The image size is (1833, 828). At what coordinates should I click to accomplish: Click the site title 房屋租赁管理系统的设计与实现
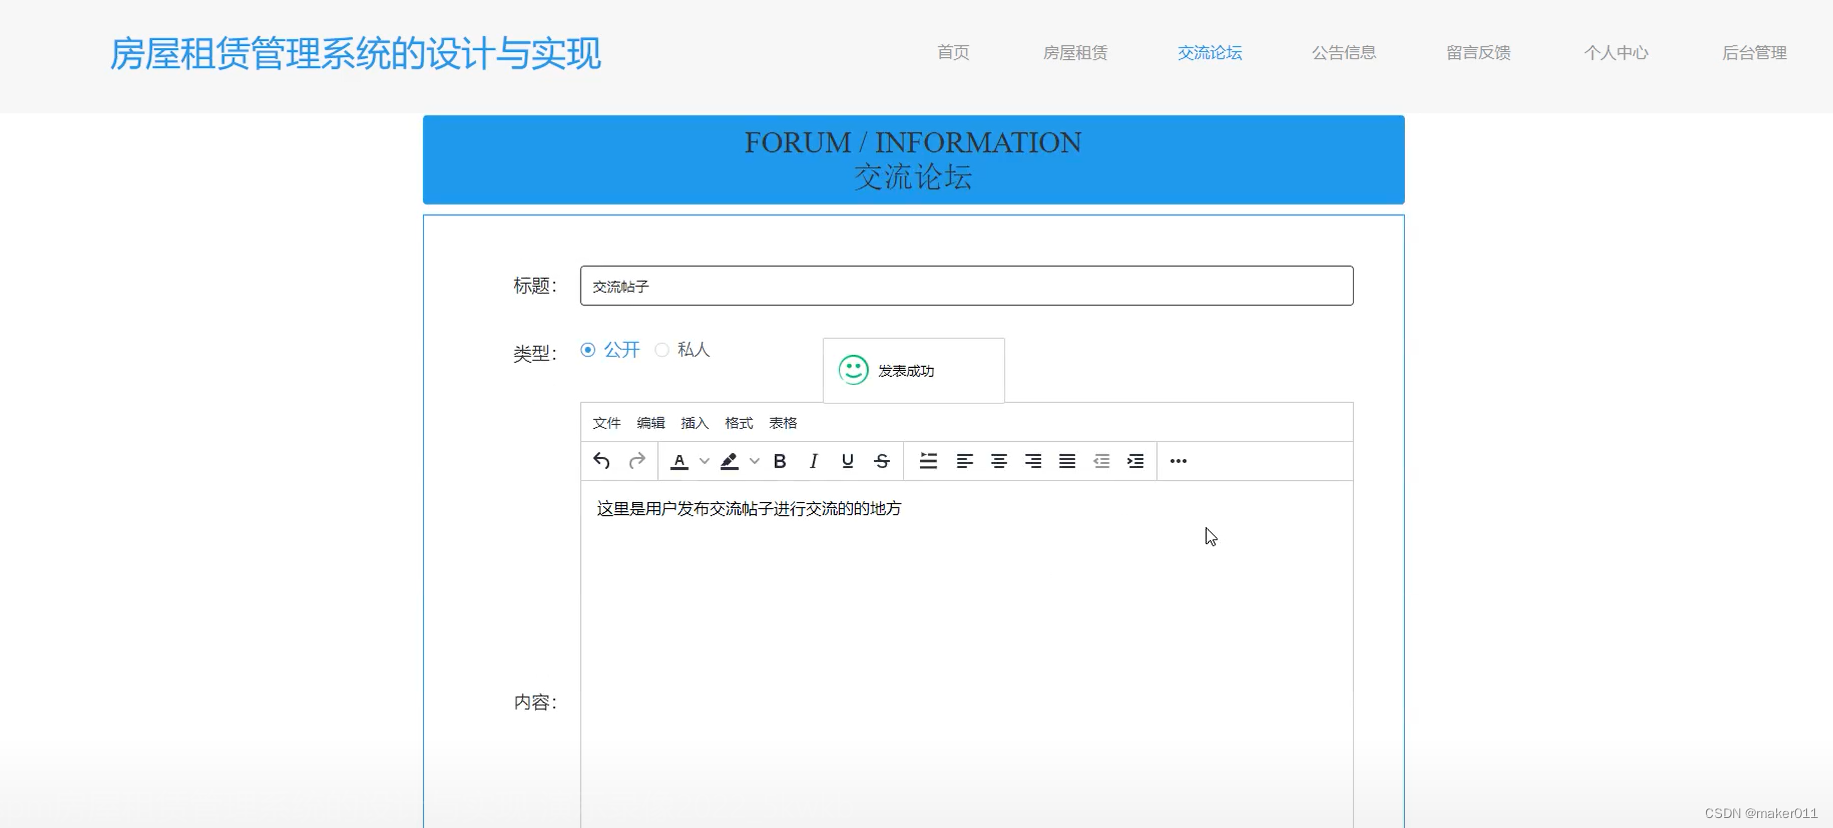pyautogui.click(x=355, y=54)
